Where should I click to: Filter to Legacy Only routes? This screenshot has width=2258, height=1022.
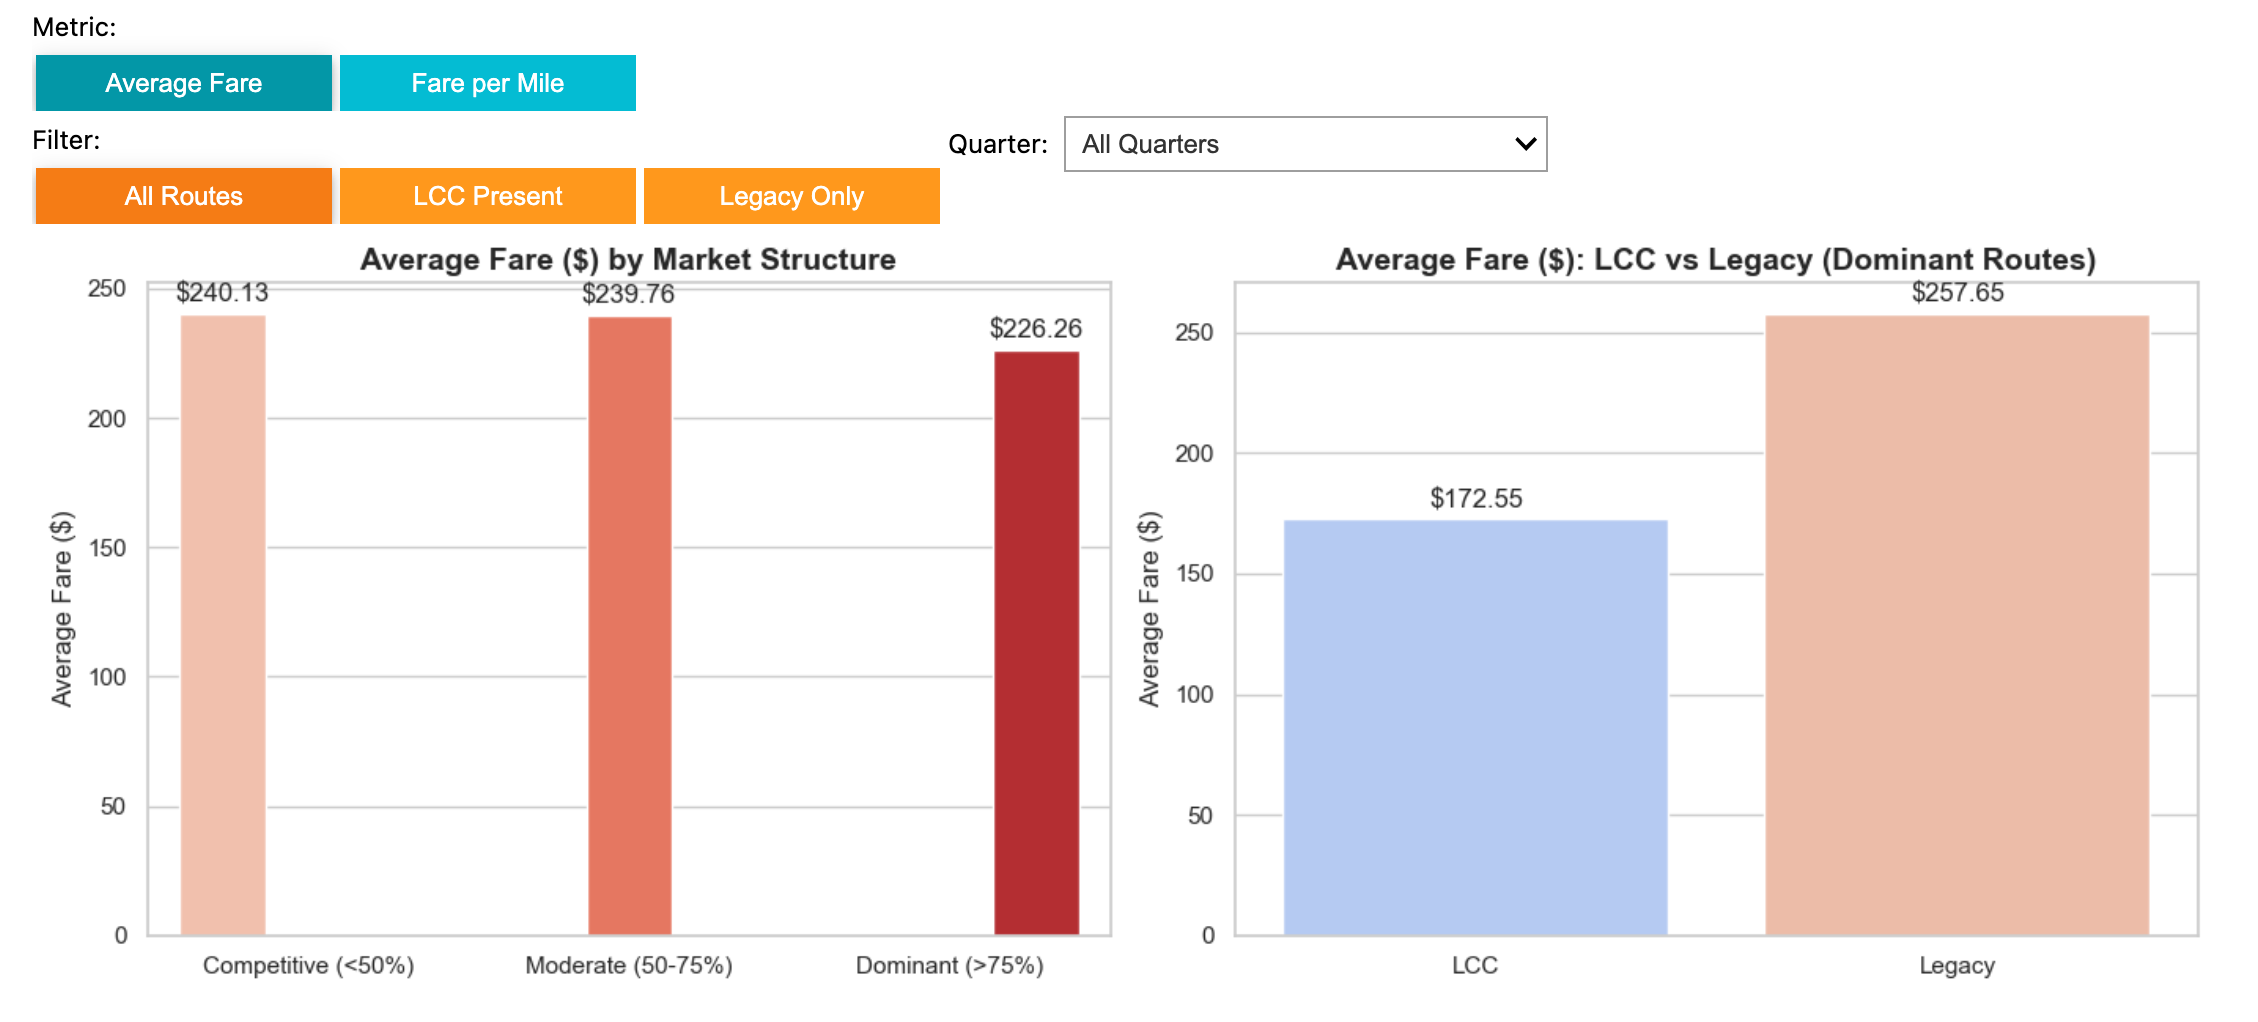792,196
